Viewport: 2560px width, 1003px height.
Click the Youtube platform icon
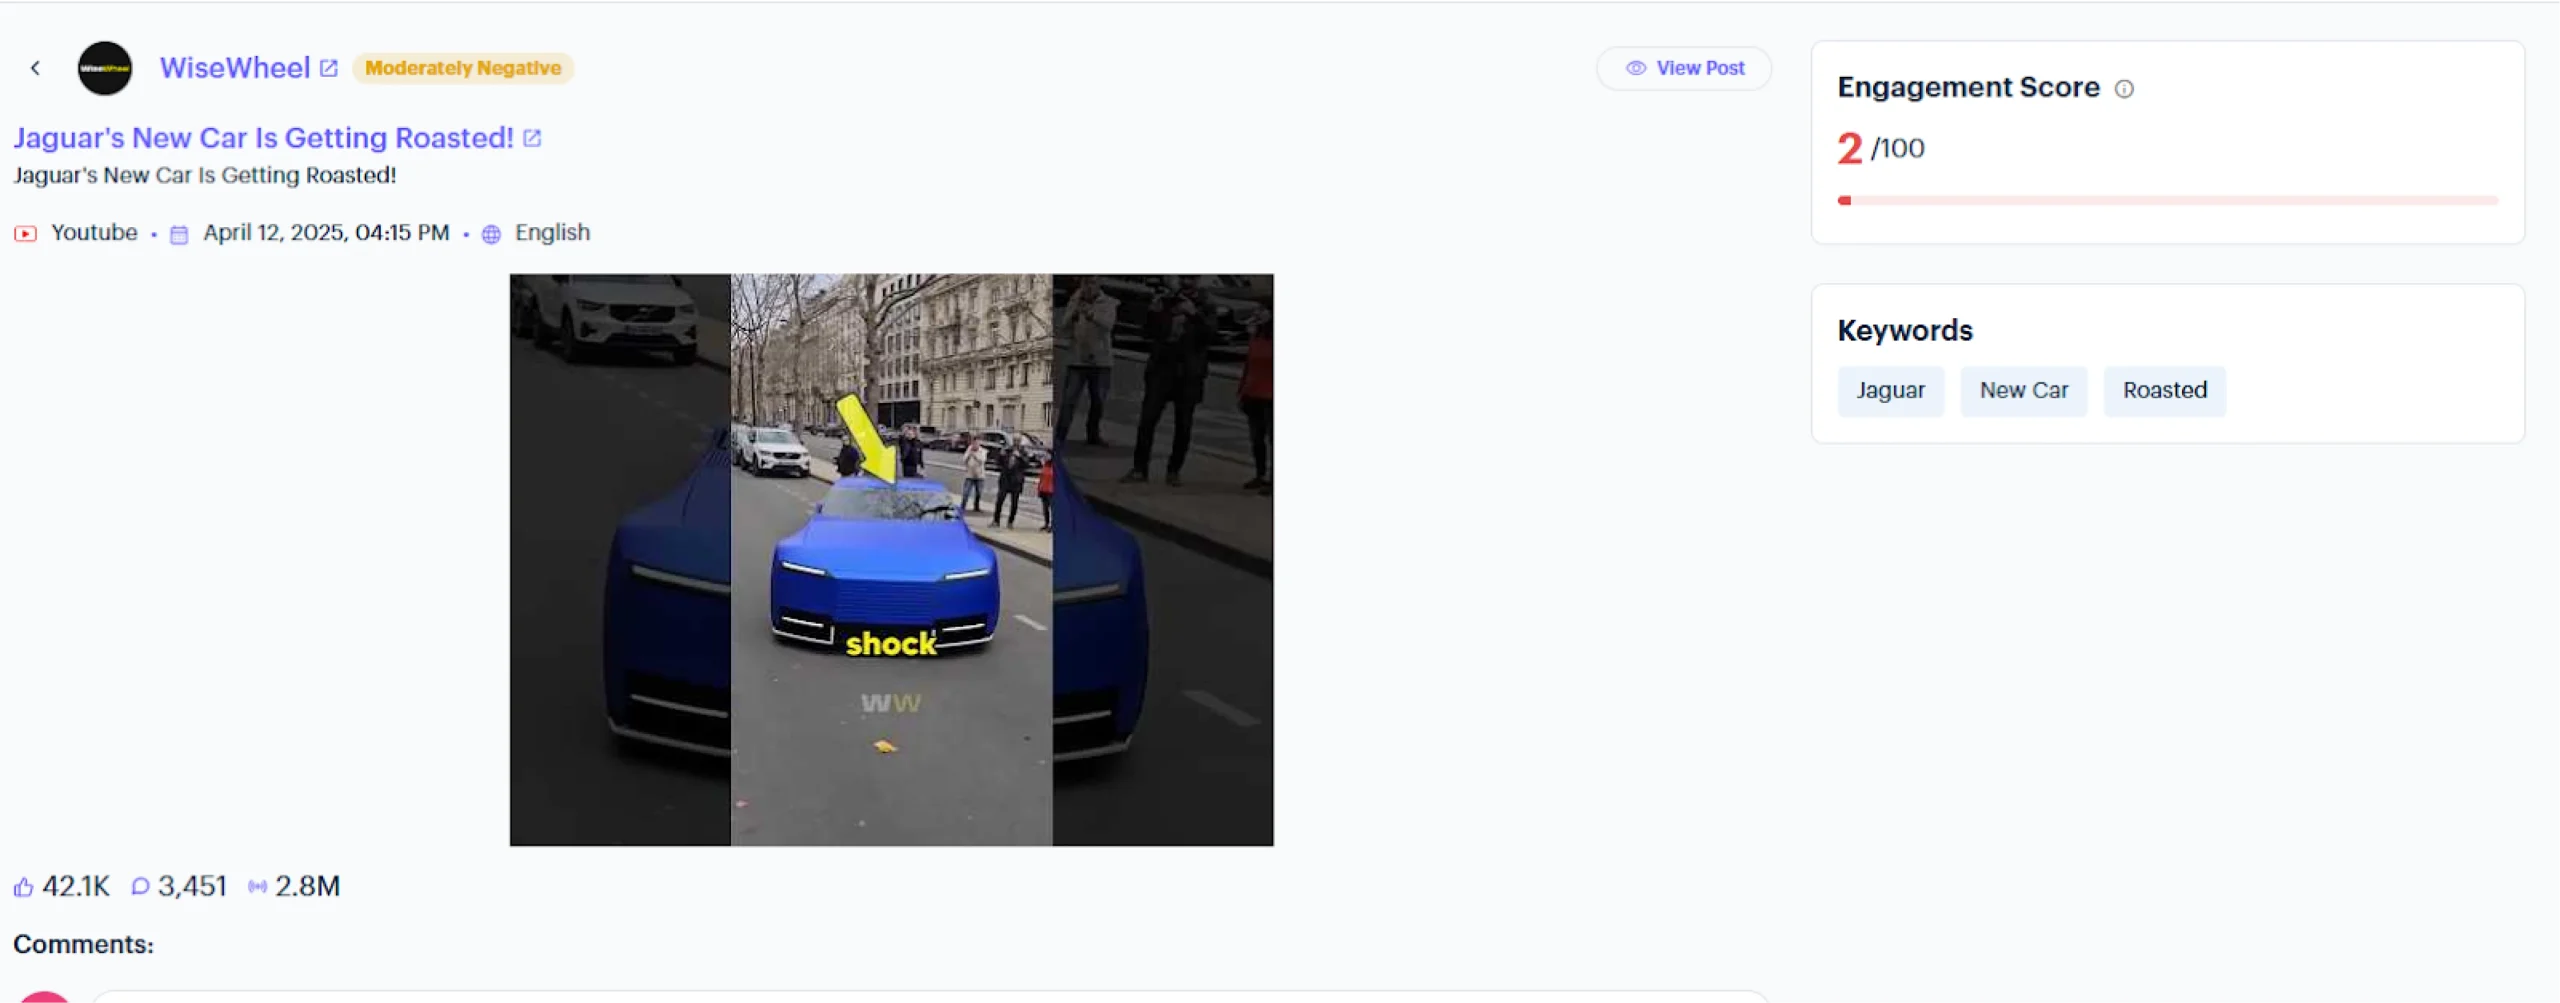(x=25, y=234)
